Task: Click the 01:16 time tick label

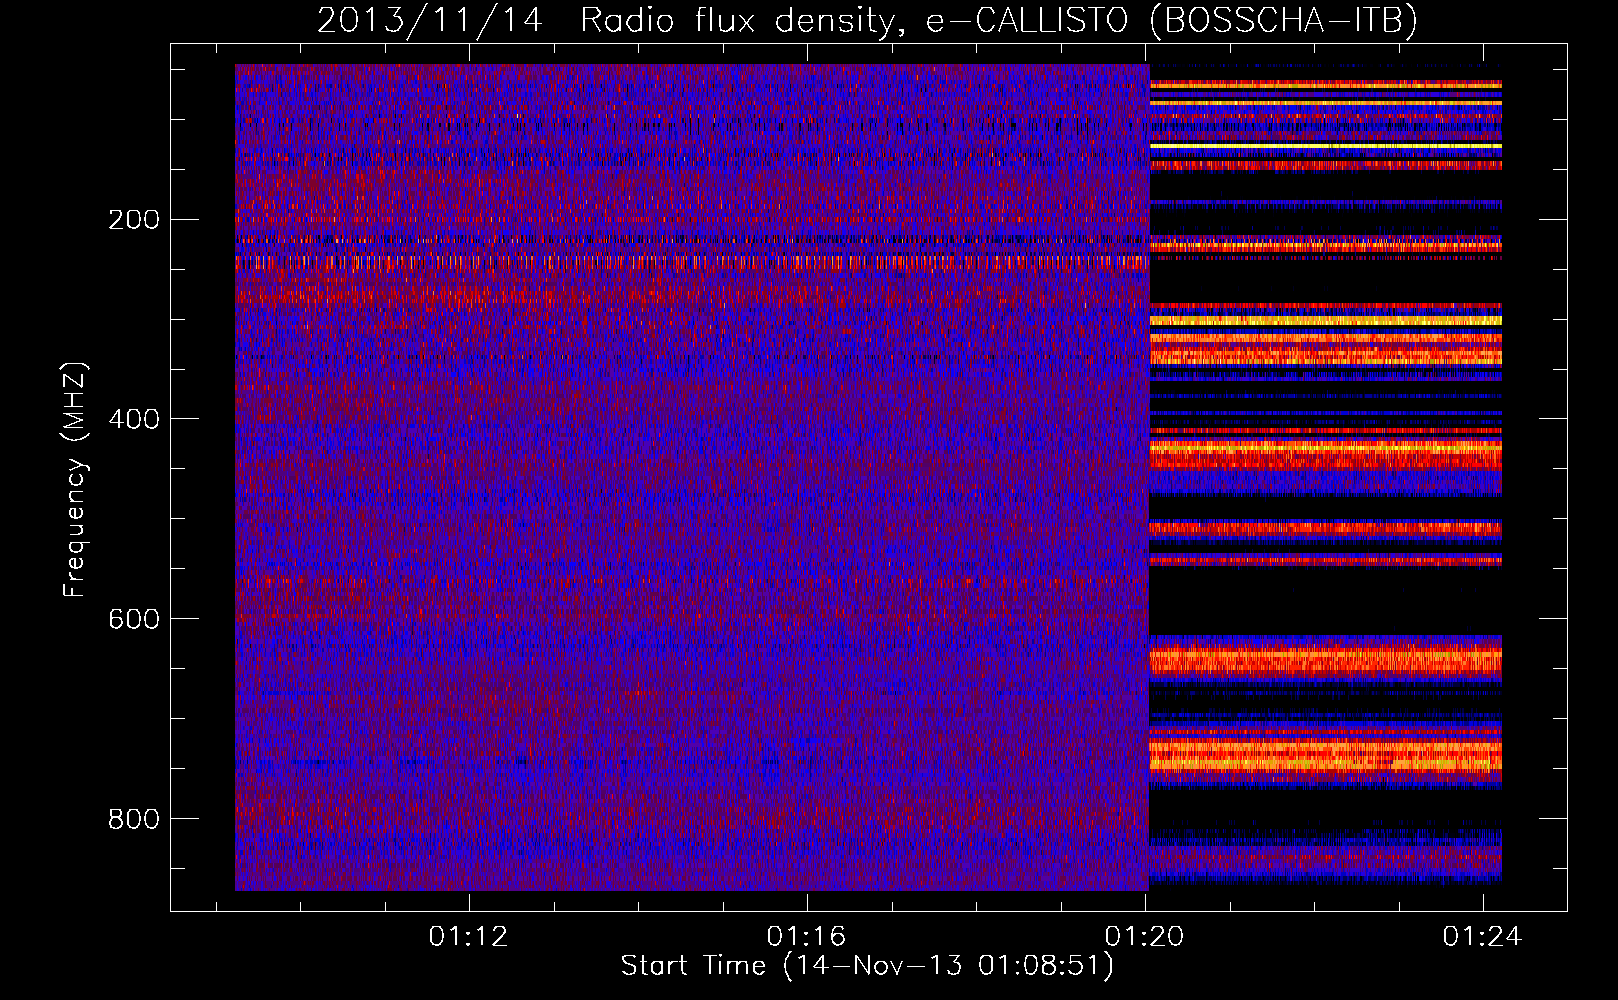Action: click(x=806, y=936)
